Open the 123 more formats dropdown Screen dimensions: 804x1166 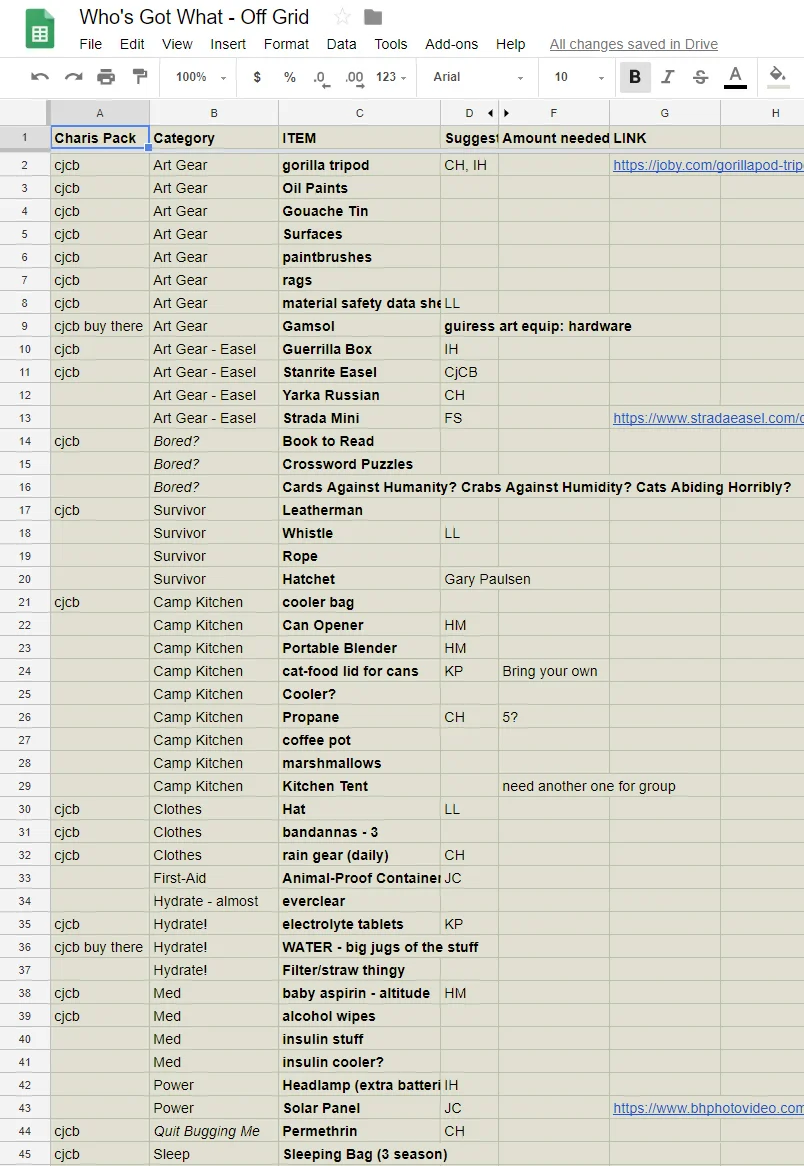pos(391,77)
